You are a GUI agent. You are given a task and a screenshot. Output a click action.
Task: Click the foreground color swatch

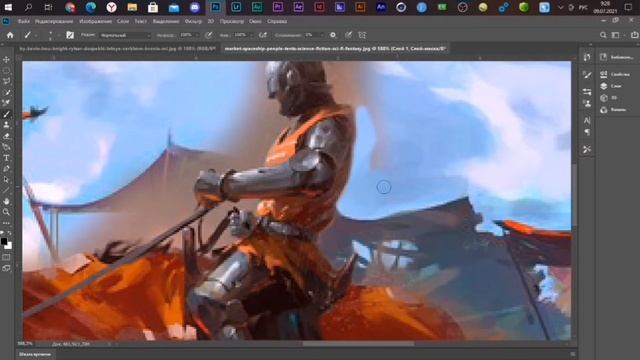pyautogui.click(x=4, y=241)
